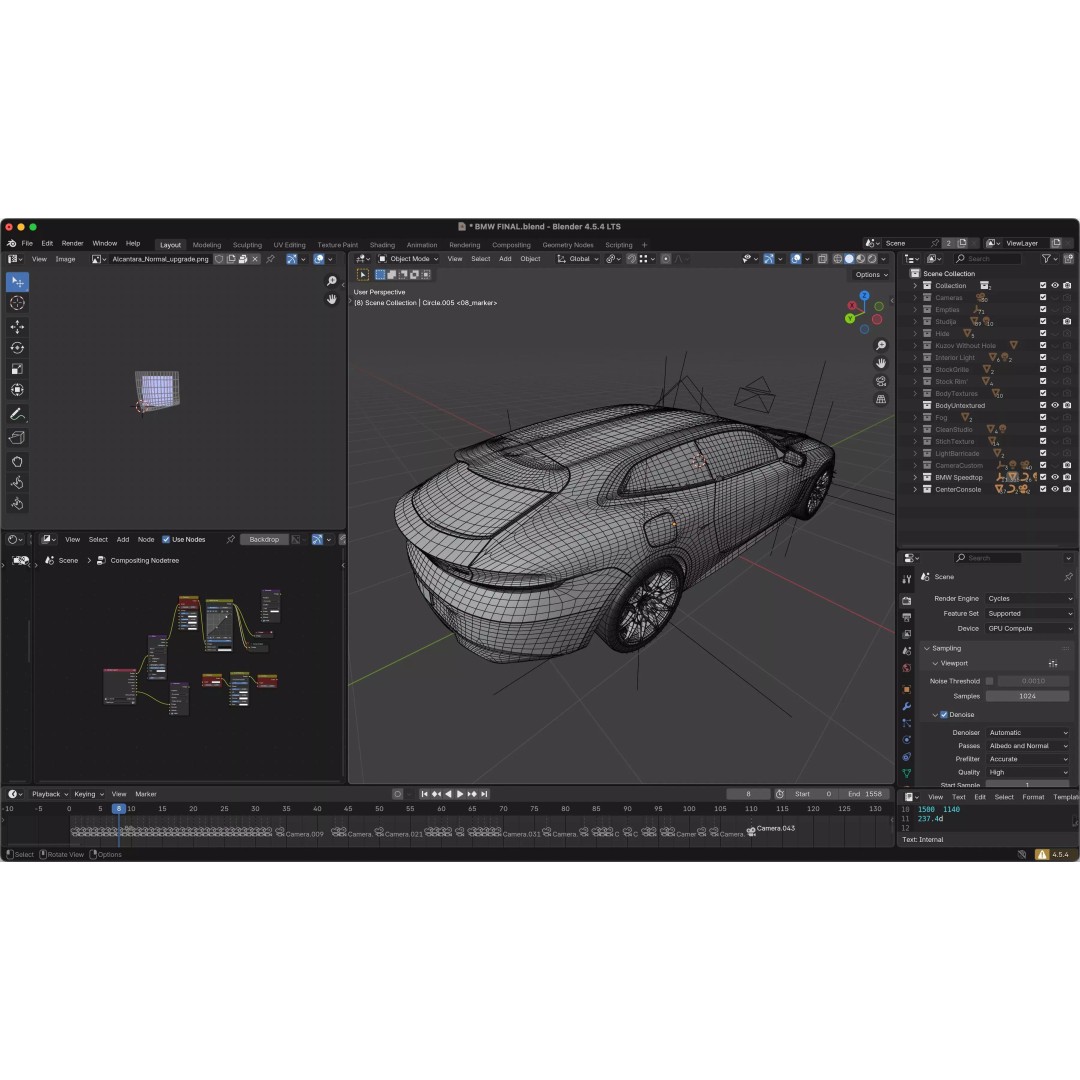Open the Object Data tab (green triangle)

(x=906, y=773)
